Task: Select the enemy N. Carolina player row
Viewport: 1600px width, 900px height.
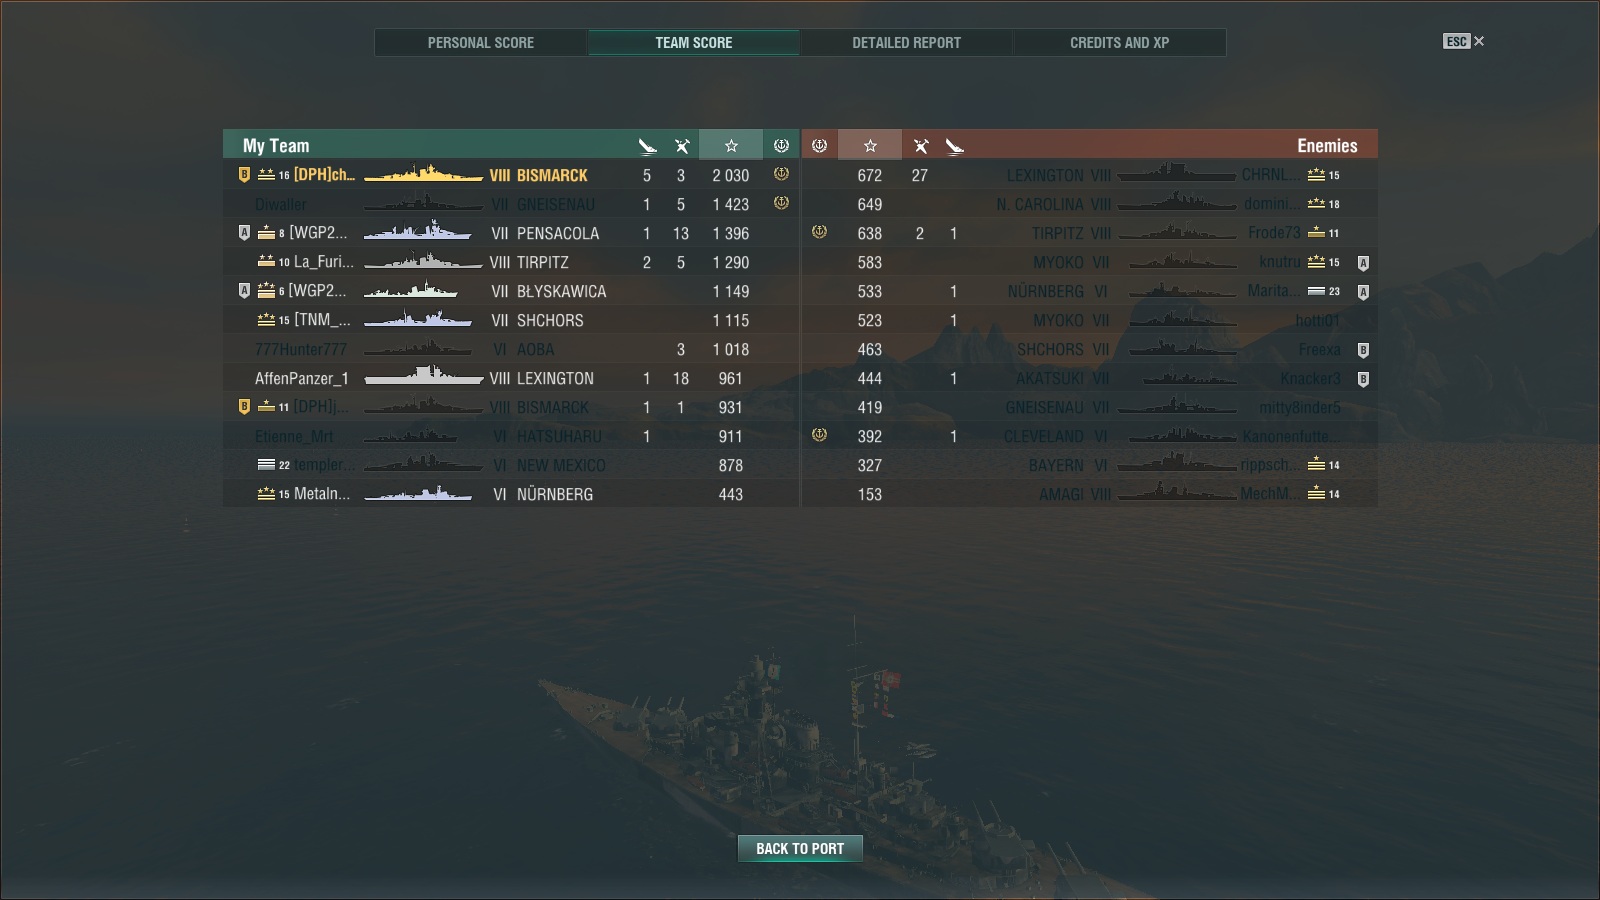Action: (1090, 204)
